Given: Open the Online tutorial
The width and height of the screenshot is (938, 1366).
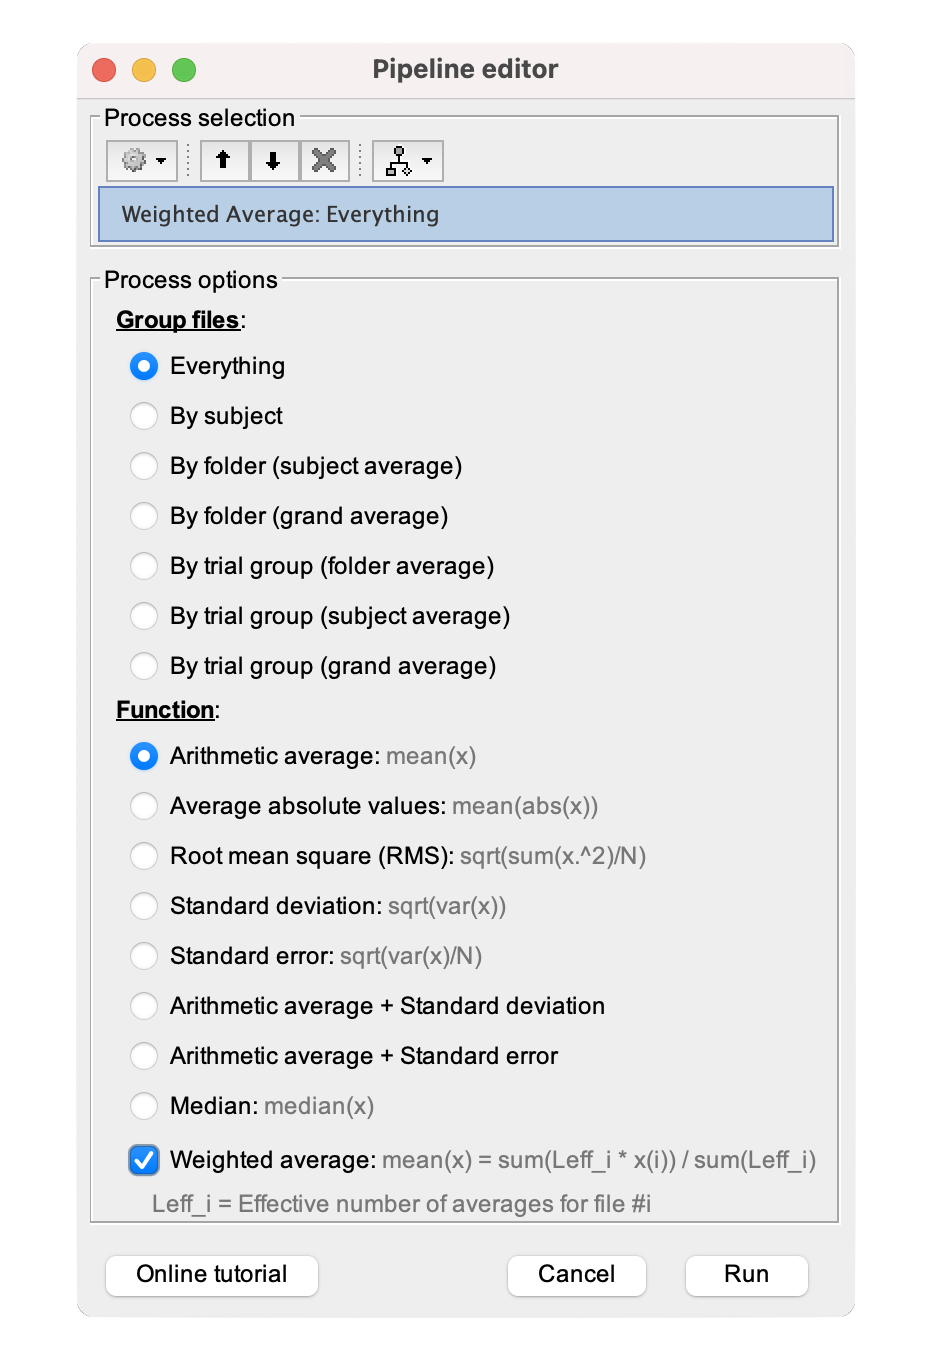Looking at the screenshot, I should click(x=212, y=1275).
